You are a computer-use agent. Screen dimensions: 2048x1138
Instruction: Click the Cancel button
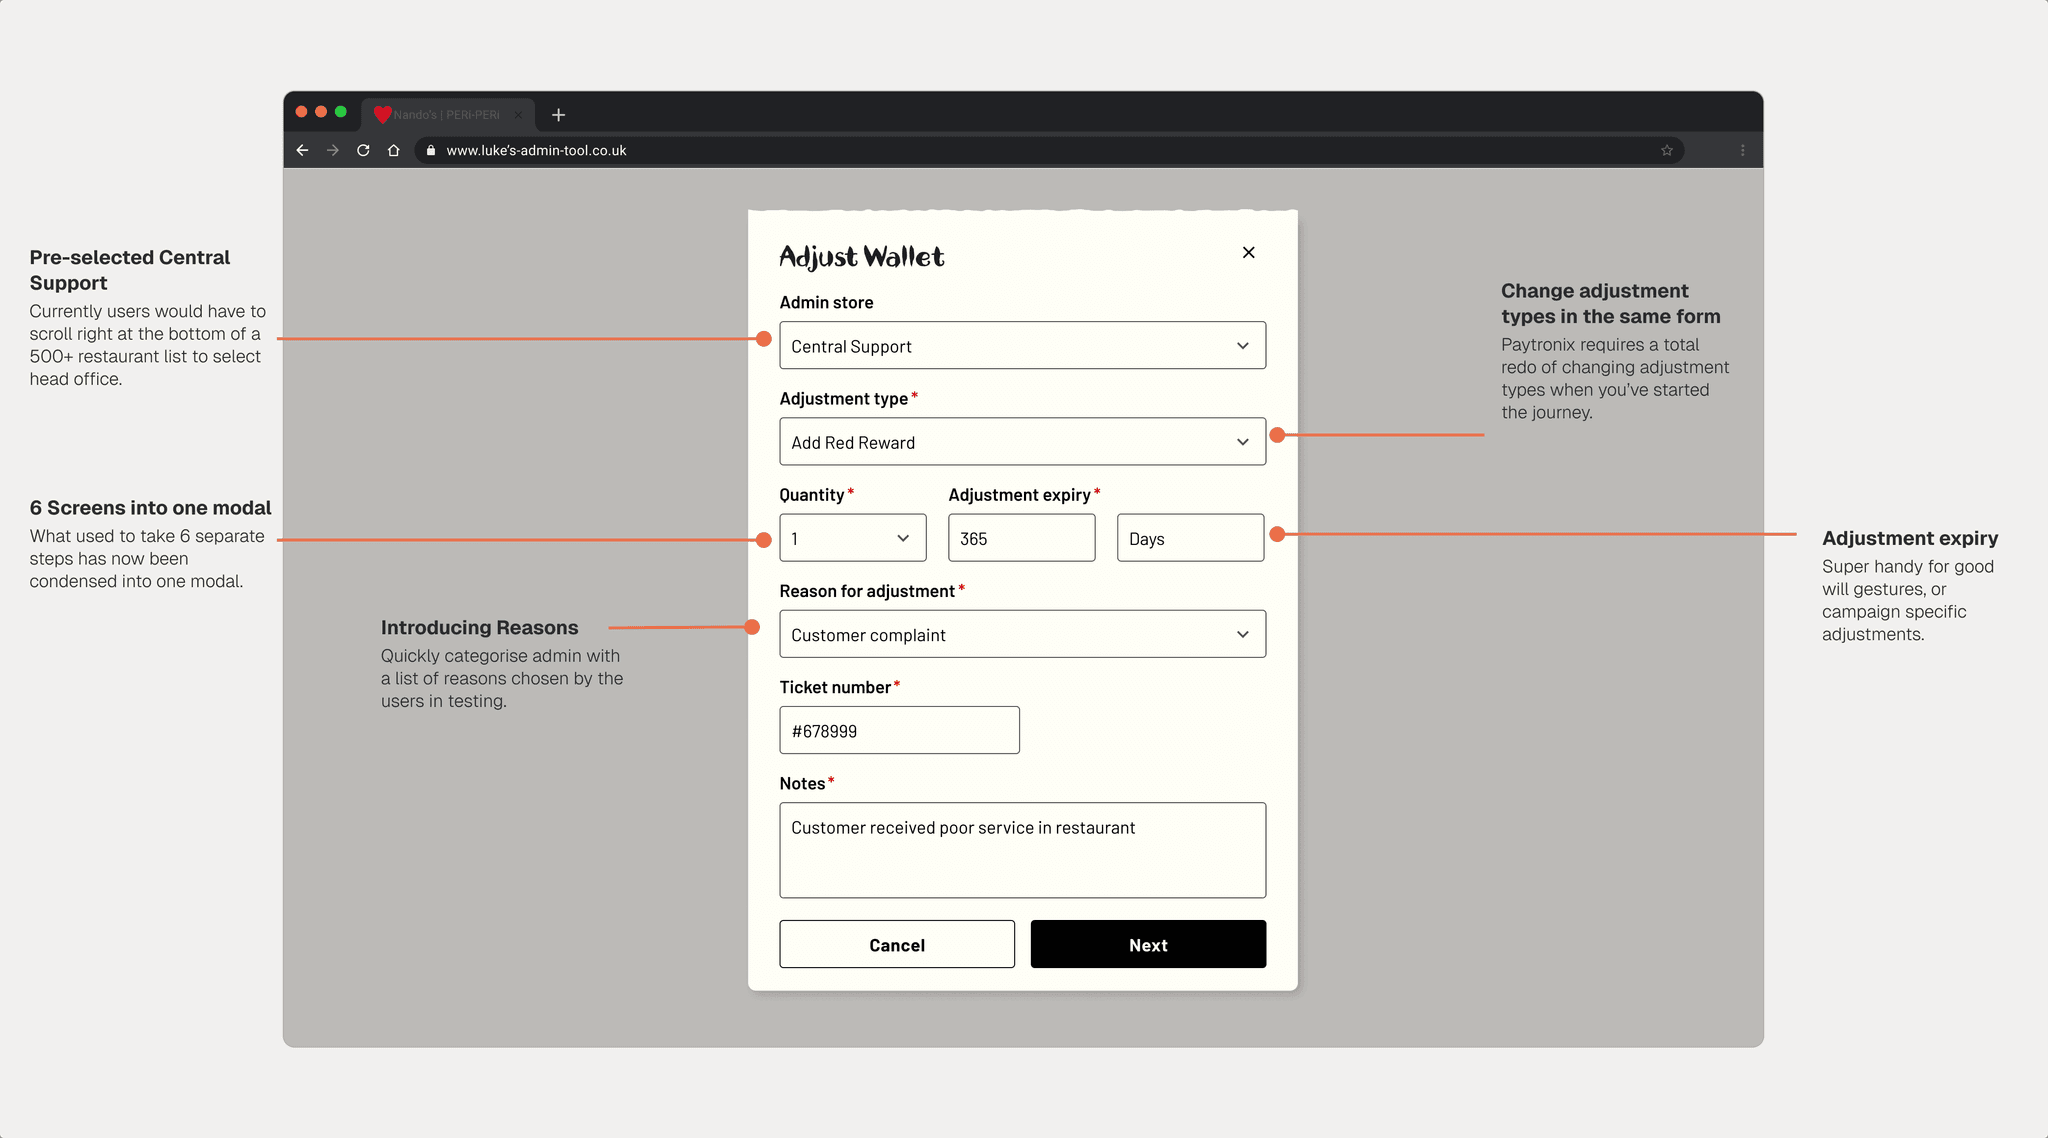(x=897, y=944)
